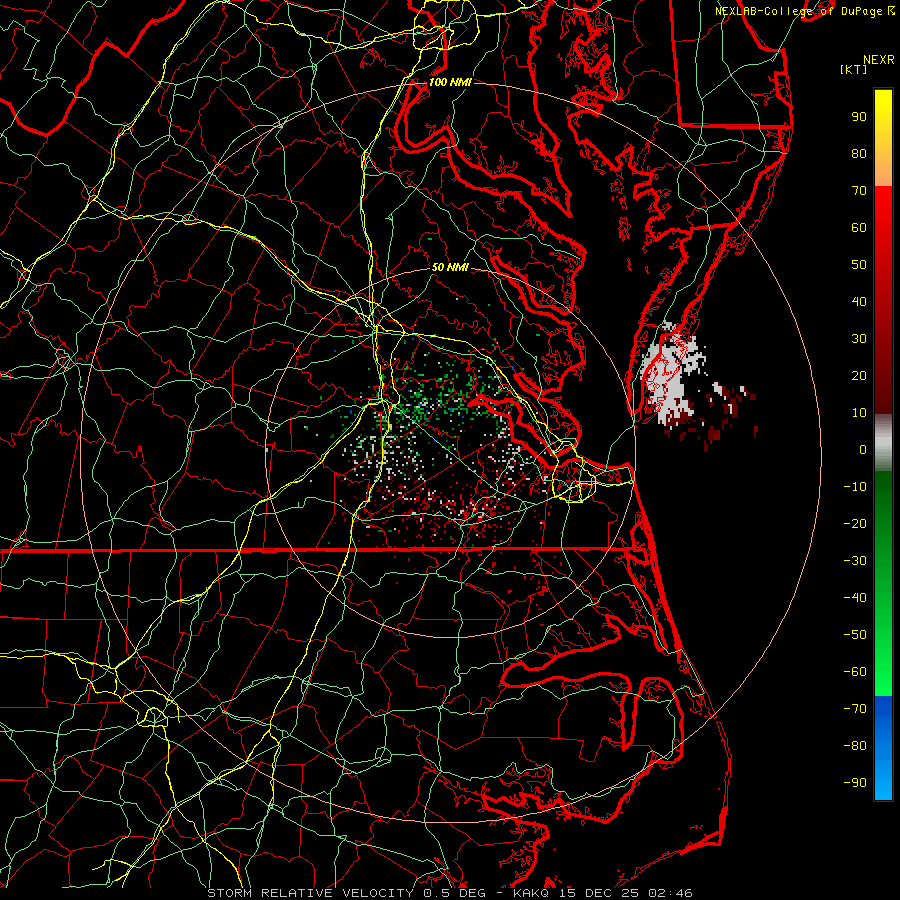The image size is (900, 900).
Task: Click the NEXR label above the color bar
Action: click(879, 60)
